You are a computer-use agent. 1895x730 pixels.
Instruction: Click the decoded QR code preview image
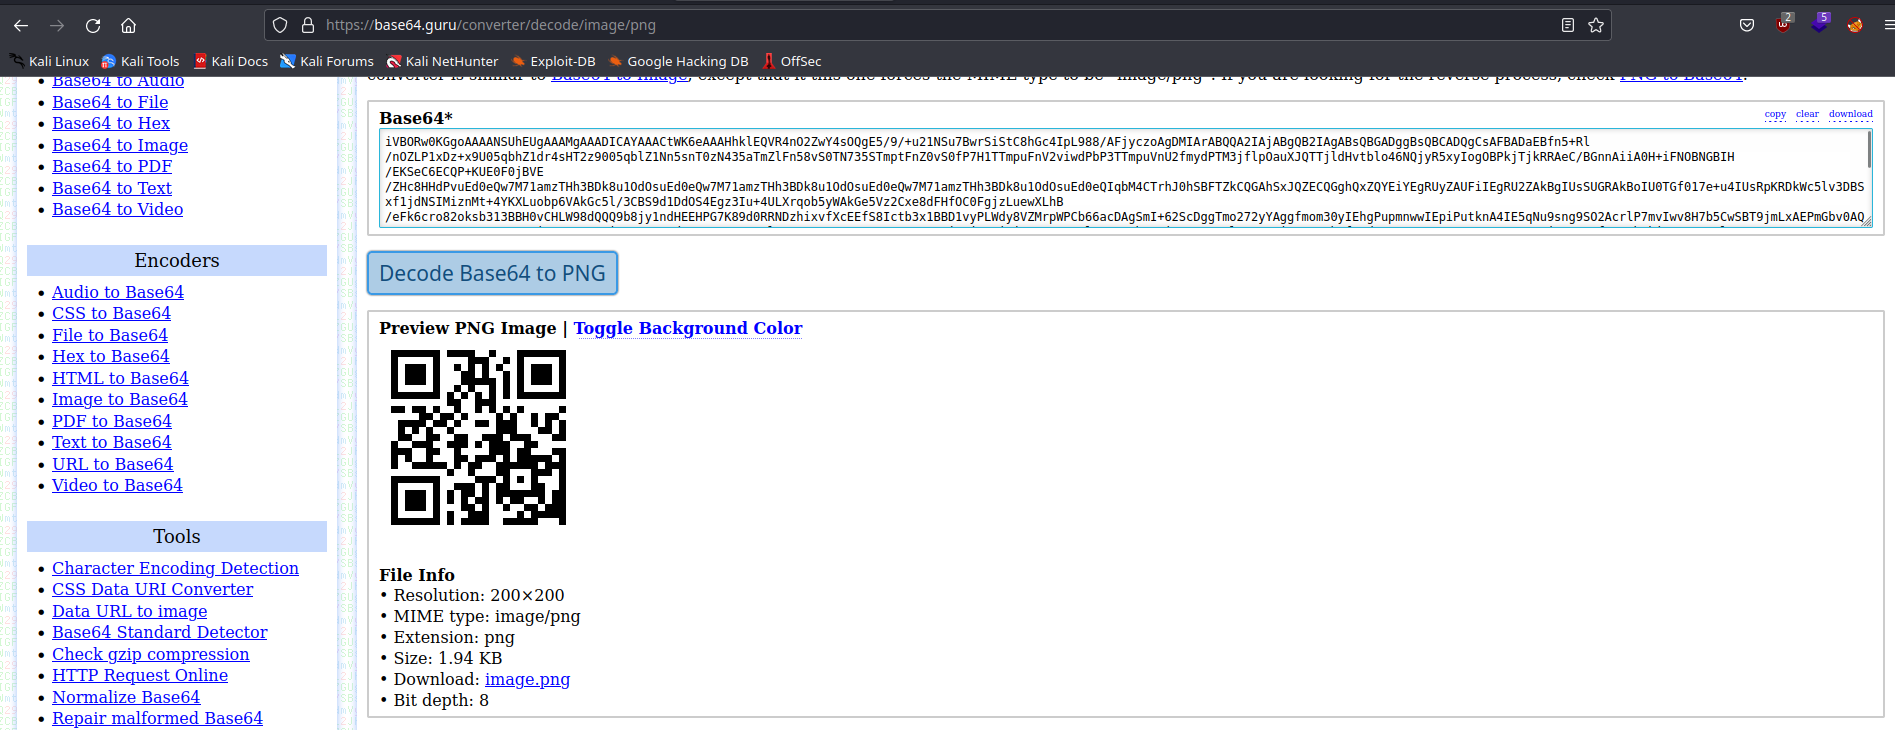coord(478,437)
